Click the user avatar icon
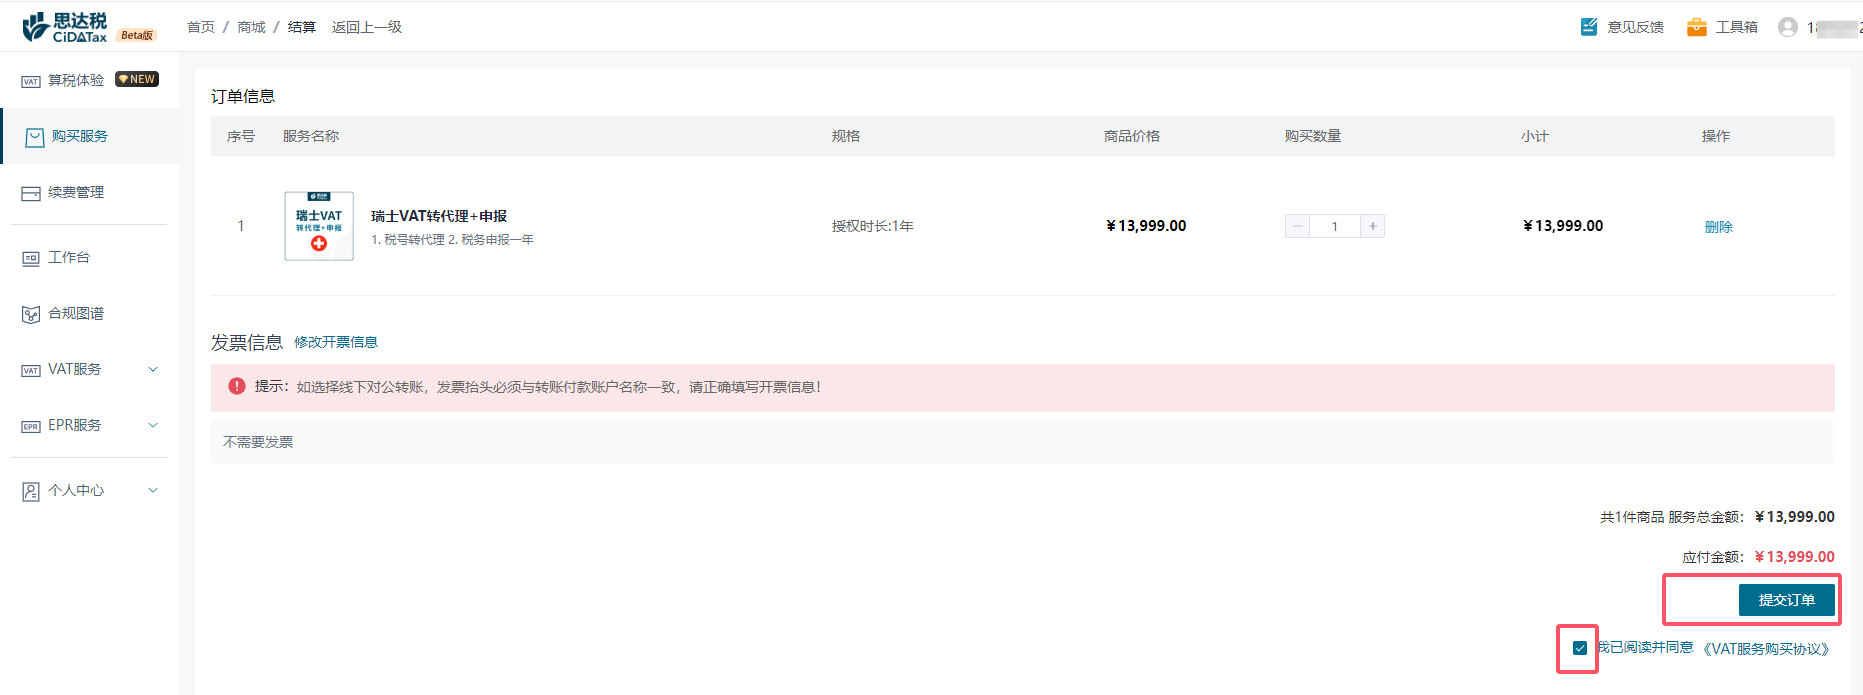The height and width of the screenshot is (695, 1863). [x=1787, y=27]
